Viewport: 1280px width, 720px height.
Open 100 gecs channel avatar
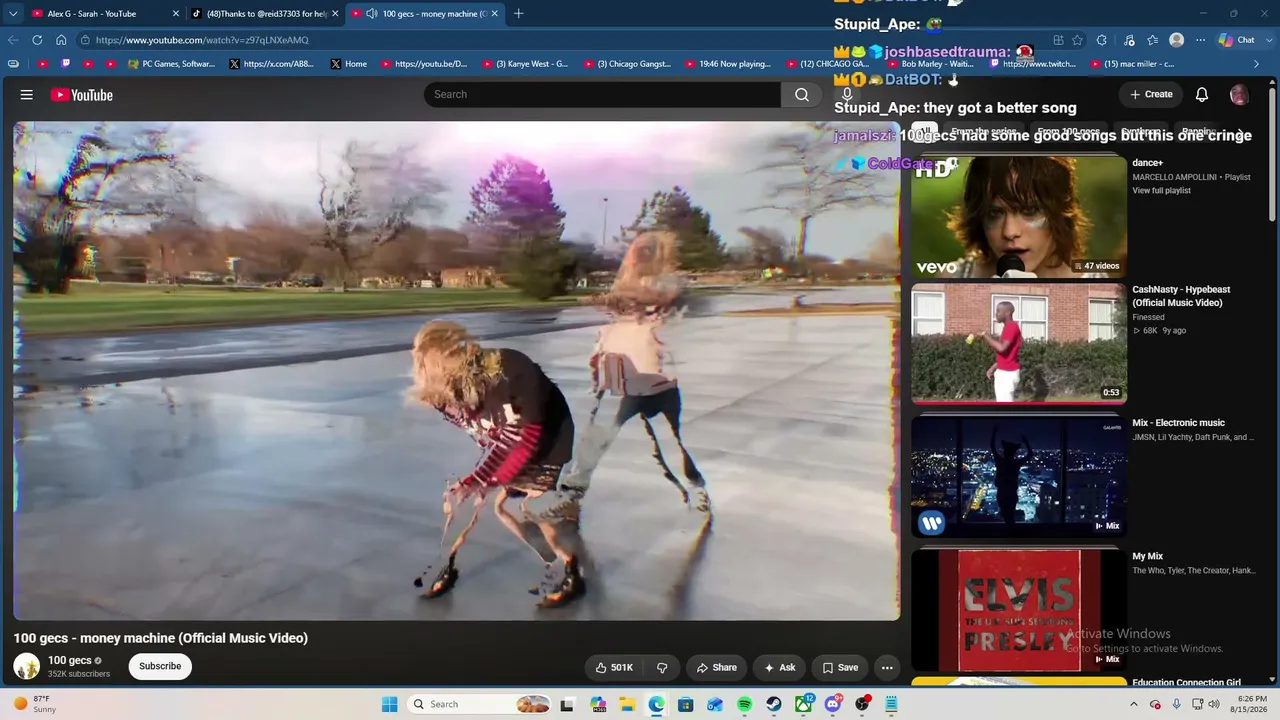[x=27, y=666]
